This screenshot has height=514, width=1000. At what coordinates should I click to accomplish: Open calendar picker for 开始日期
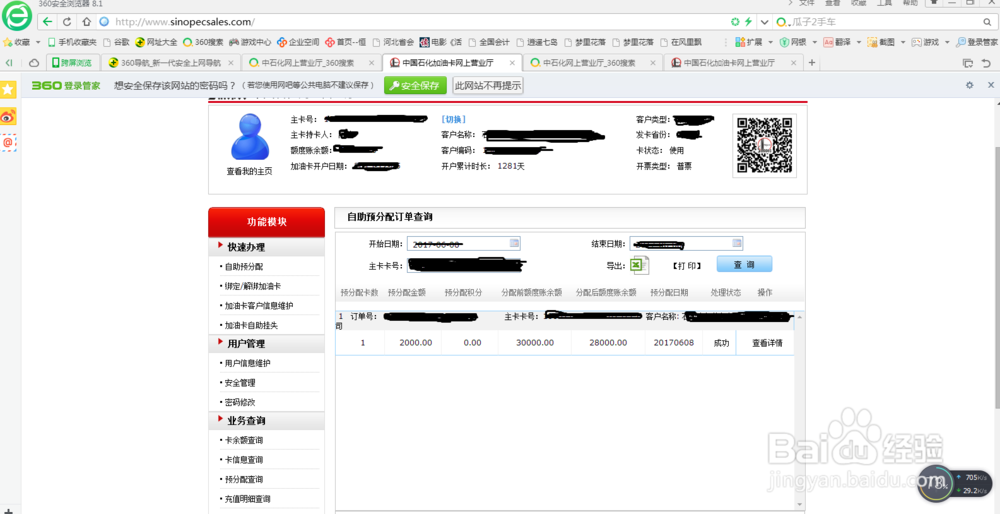[515, 242]
